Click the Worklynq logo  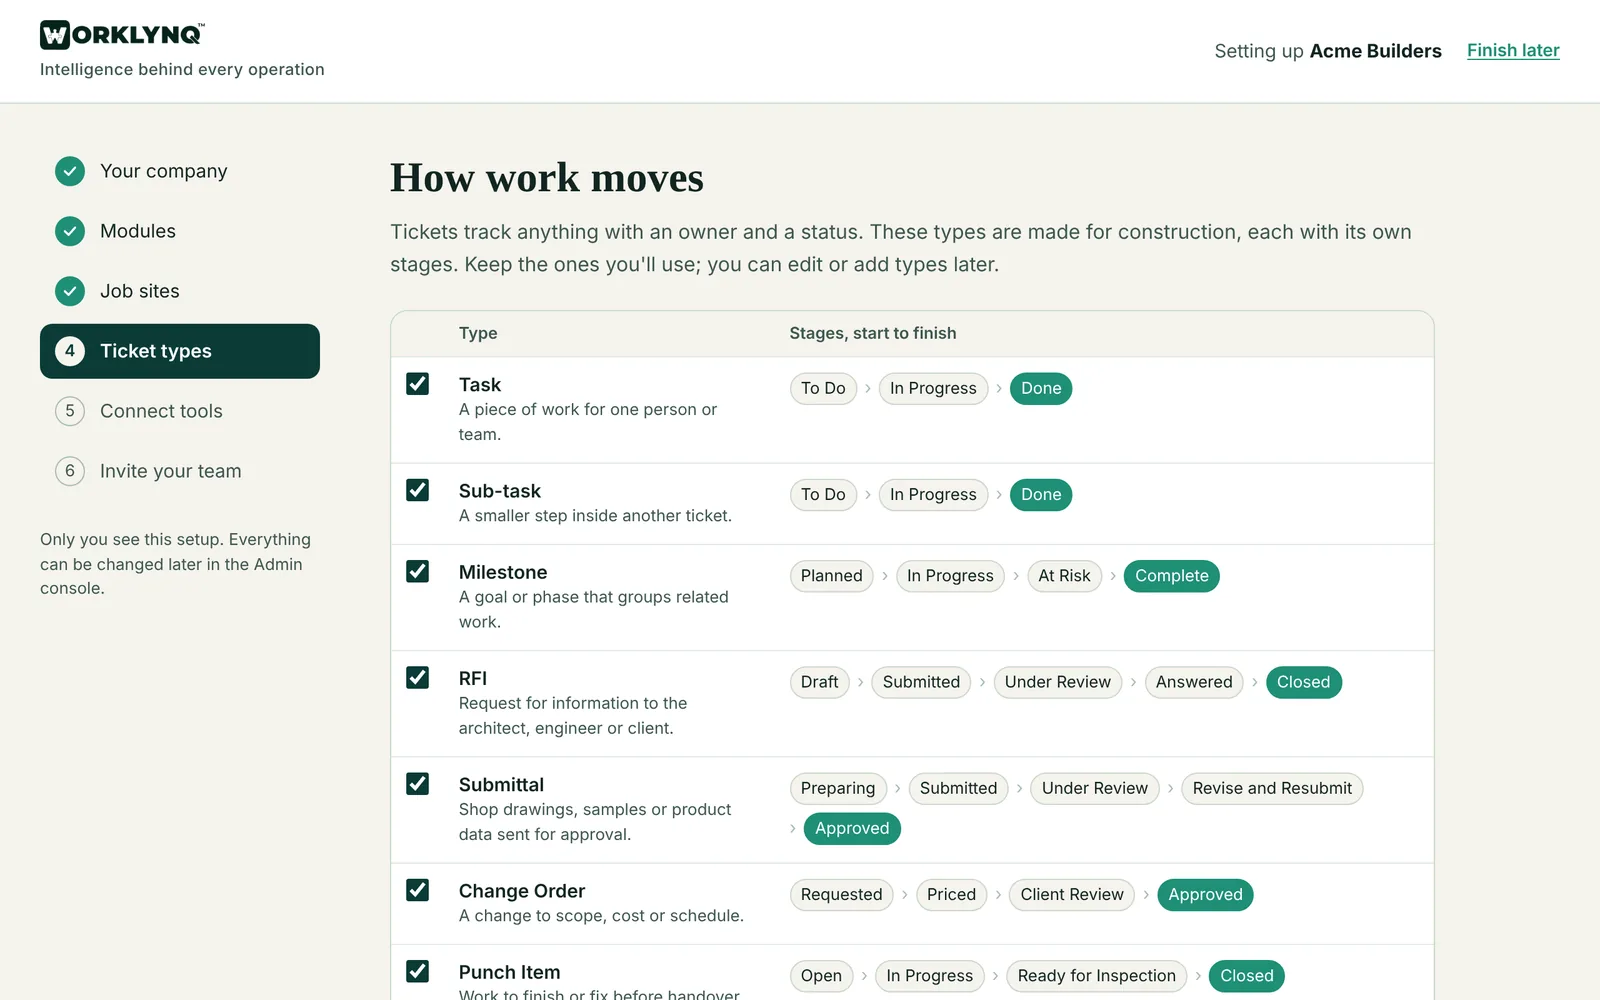tap(122, 35)
